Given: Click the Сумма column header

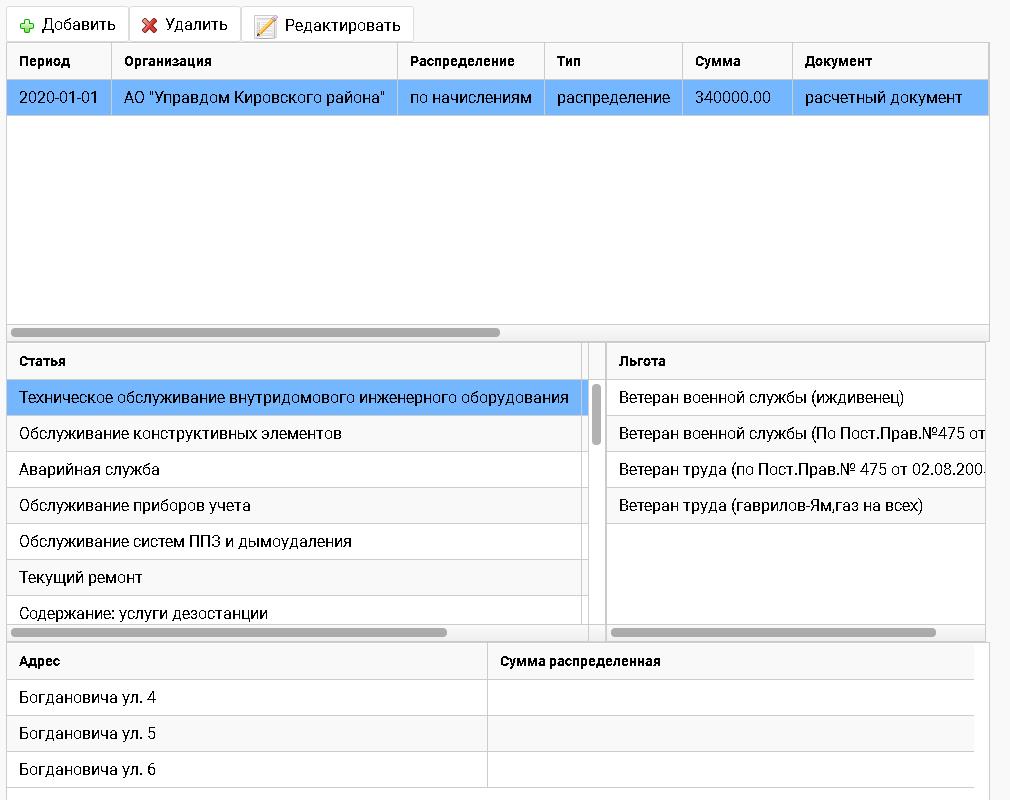Looking at the screenshot, I should [718, 61].
